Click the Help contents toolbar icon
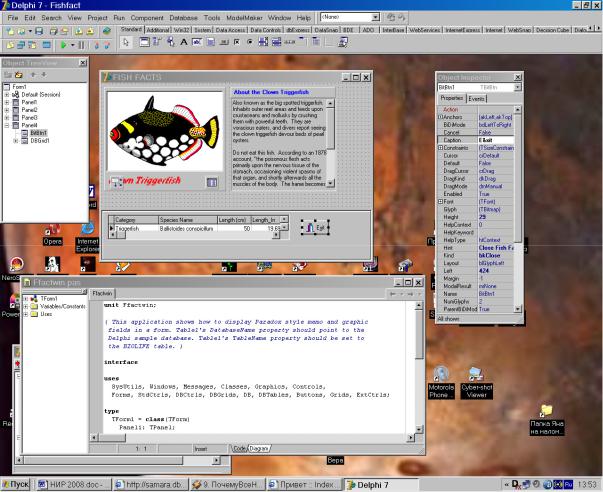603x492 pixels. 107,31
